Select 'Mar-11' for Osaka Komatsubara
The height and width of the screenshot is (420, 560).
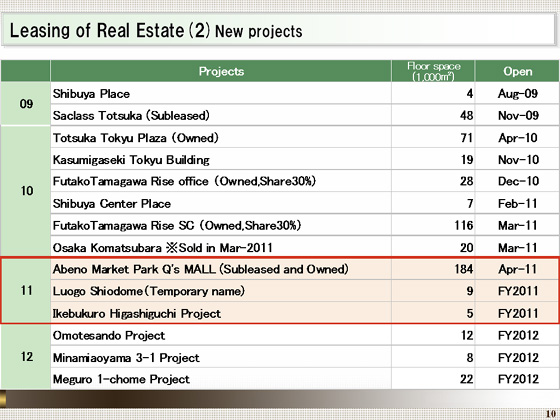click(518, 248)
